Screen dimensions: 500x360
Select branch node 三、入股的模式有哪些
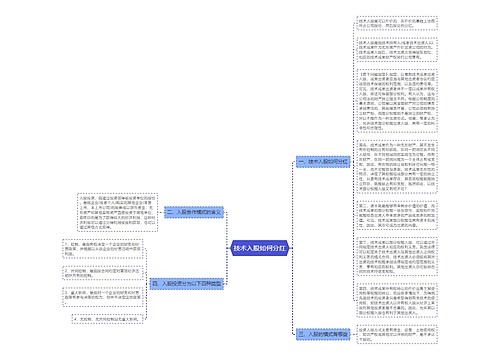coord(323,334)
